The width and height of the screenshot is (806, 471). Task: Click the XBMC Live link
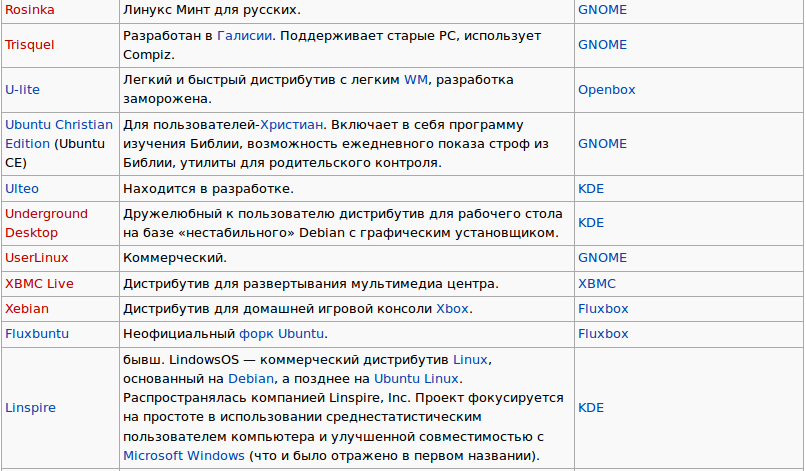pyautogui.click(x=39, y=284)
